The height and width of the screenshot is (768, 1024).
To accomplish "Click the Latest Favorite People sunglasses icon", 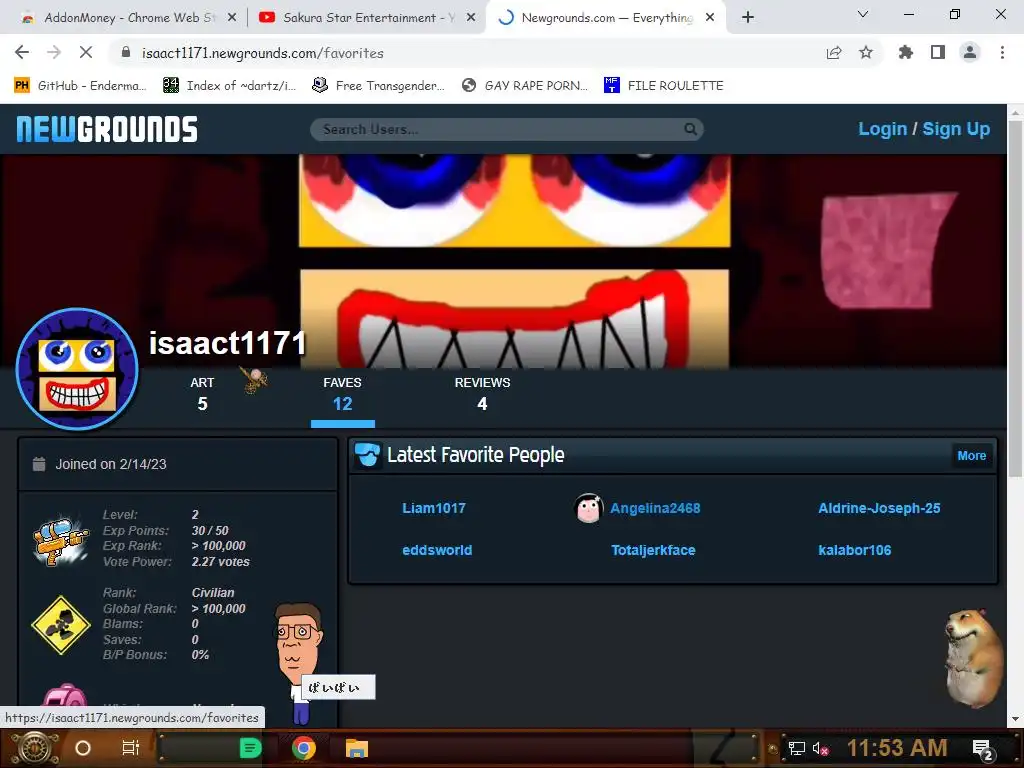I will tap(368, 455).
